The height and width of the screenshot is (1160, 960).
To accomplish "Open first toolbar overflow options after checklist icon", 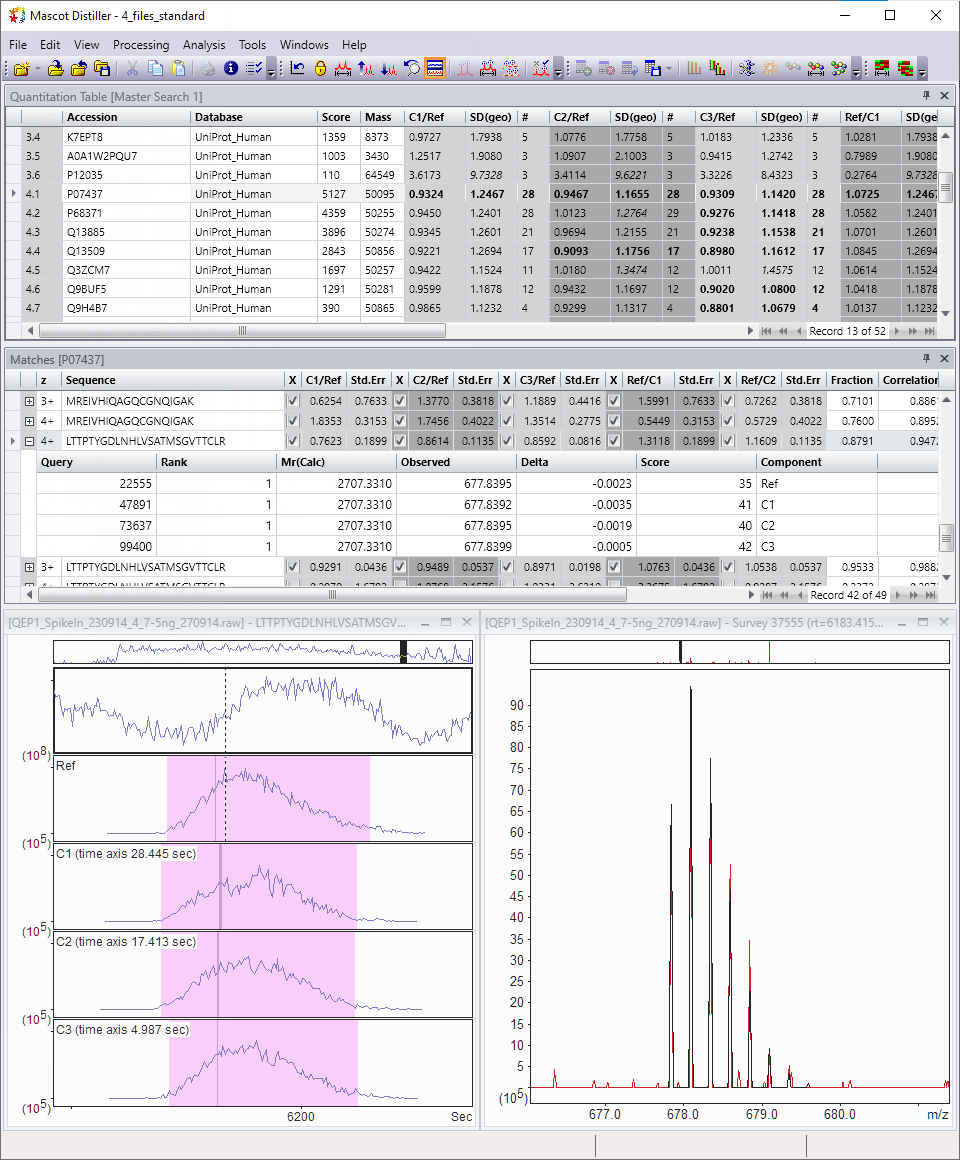I will pyautogui.click(x=271, y=70).
